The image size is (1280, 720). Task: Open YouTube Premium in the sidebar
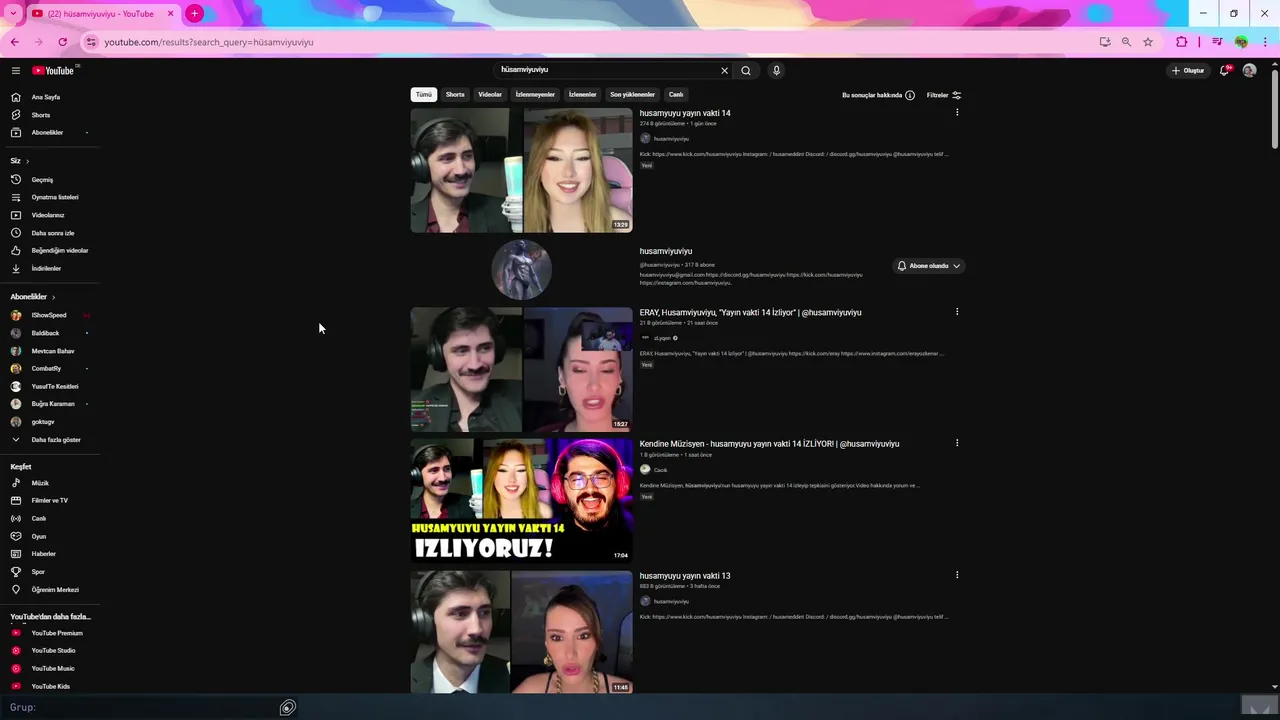50,633
